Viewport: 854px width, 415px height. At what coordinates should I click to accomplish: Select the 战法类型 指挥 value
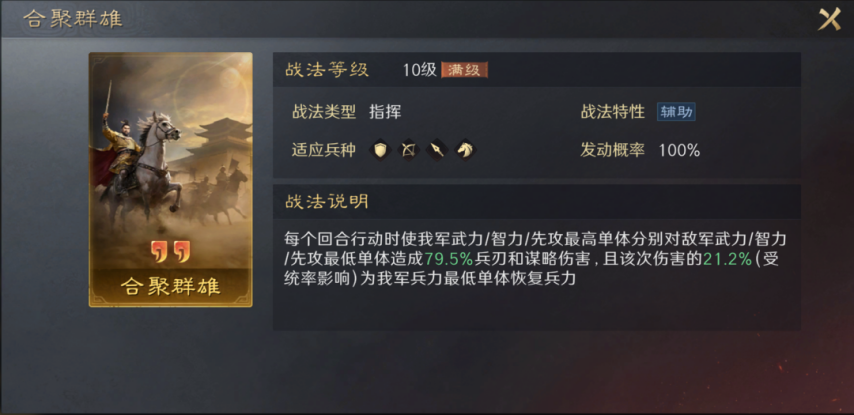tap(385, 112)
